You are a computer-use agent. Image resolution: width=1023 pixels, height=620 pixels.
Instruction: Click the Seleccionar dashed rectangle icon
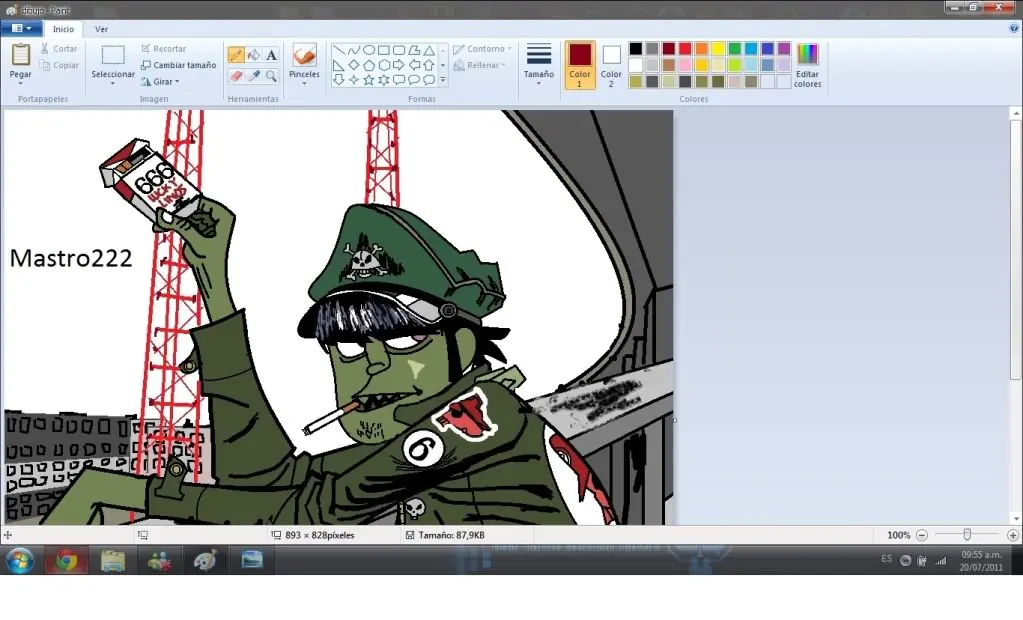(x=113, y=55)
